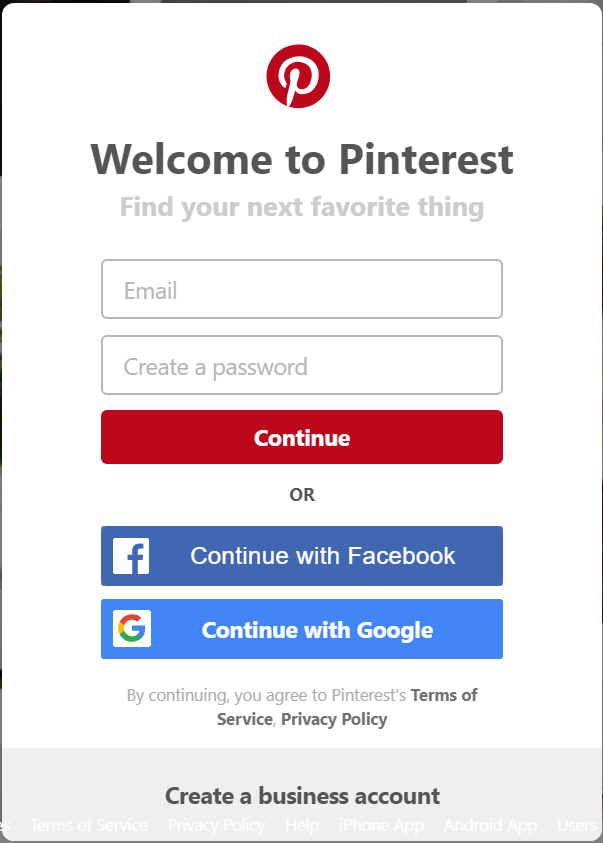Choose Continue with Google
The image size is (603, 843).
pyautogui.click(x=301, y=629)
